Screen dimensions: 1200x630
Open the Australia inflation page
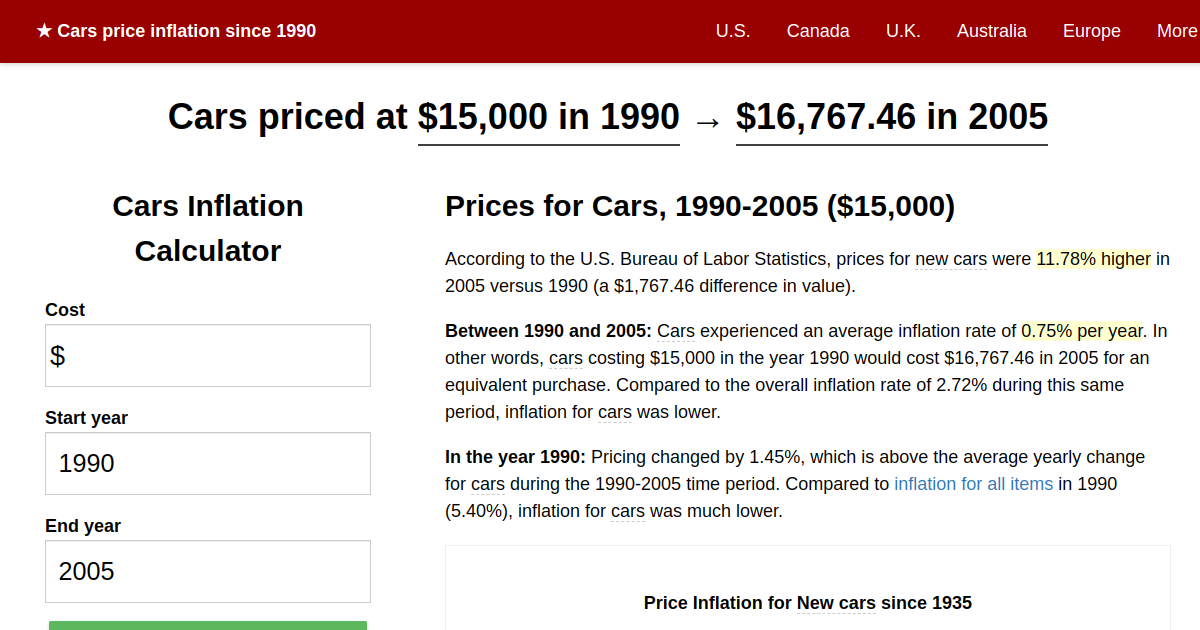click(991, 31)
